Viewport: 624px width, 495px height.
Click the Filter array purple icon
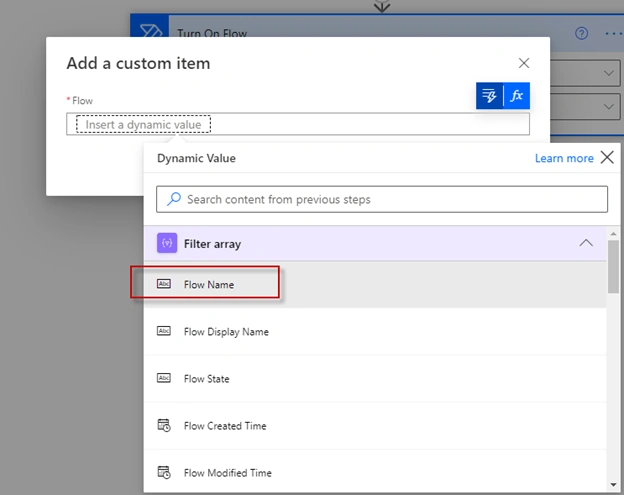click(167, 243)
